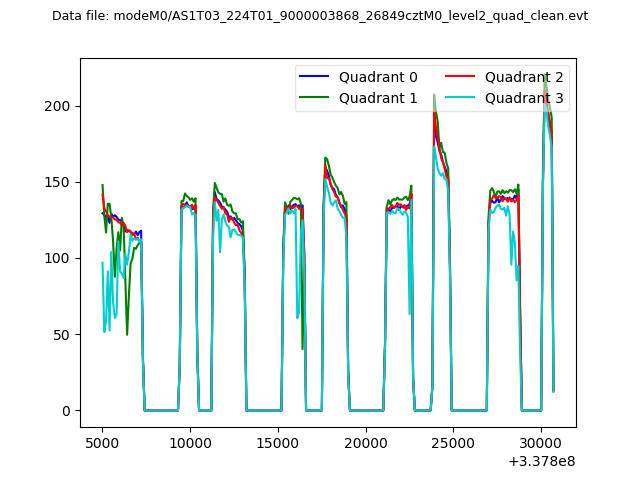This screenshot has width=640, height=480.
Task: Click the cyan line swatch in legend
Action: [462, 97]
